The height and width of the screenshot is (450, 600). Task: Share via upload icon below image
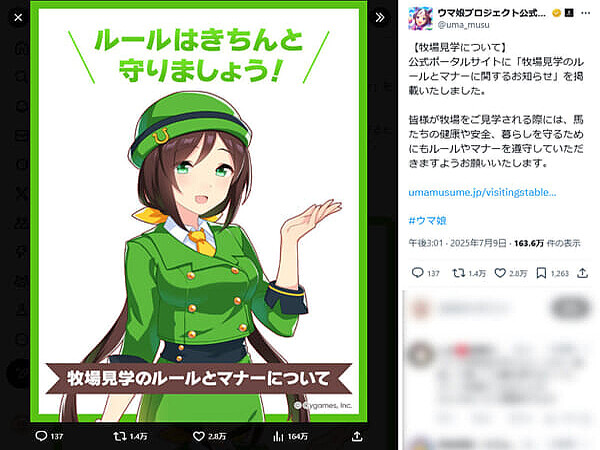click(x=357, y=436)
